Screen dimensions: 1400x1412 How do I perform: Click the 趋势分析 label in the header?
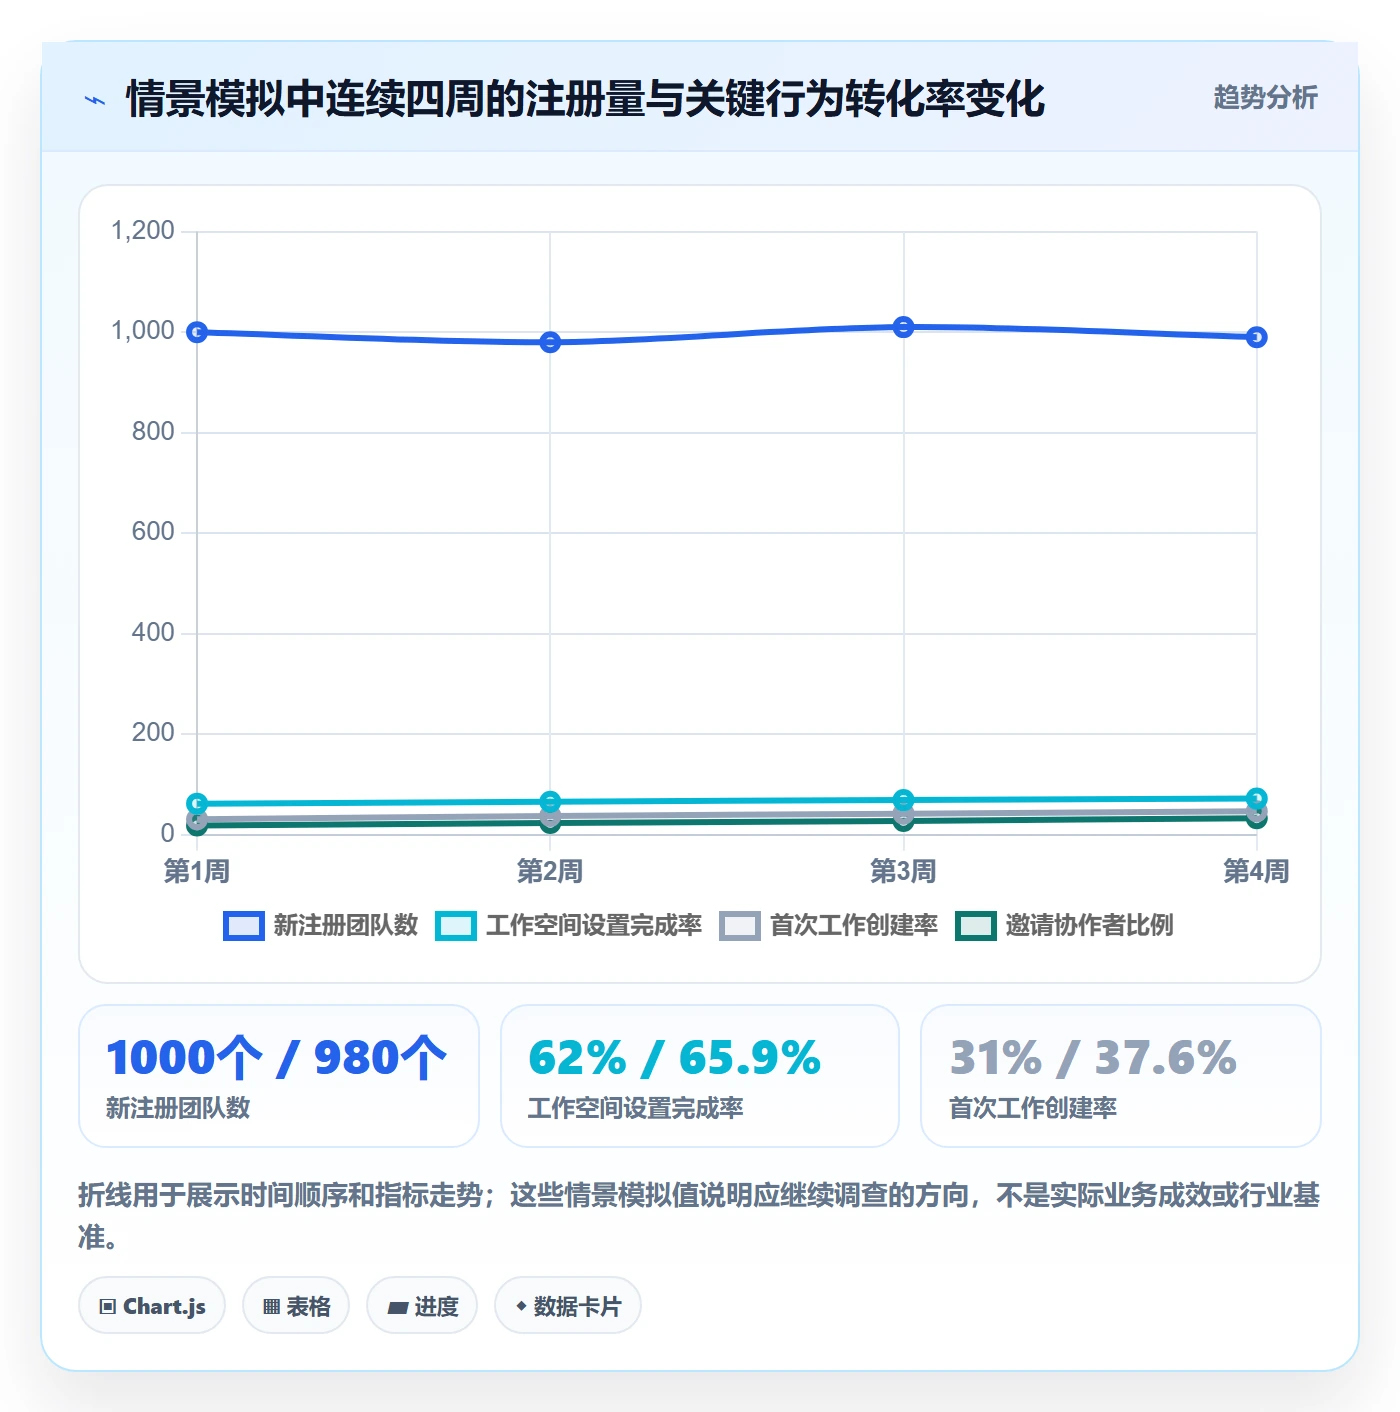click(1265, 98)
